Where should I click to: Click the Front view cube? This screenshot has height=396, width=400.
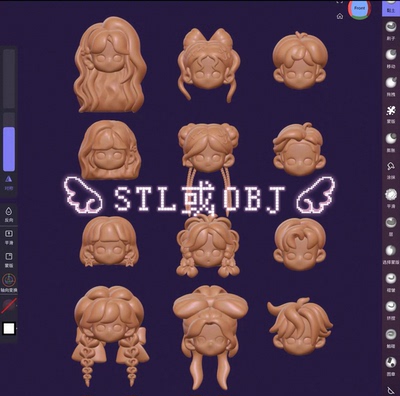[359, 8]
